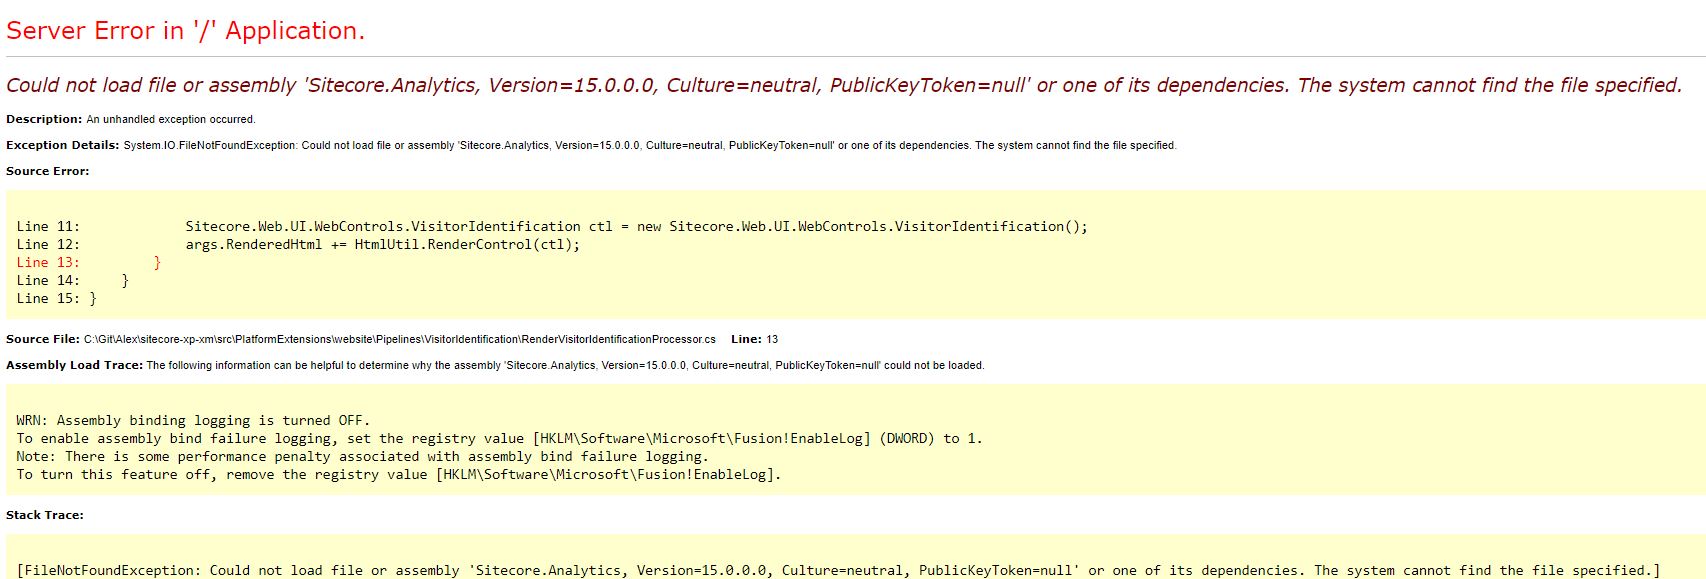Click the 'Assembly Load Trace:' label
1706x579 pixels.
[x=74, y=365]
